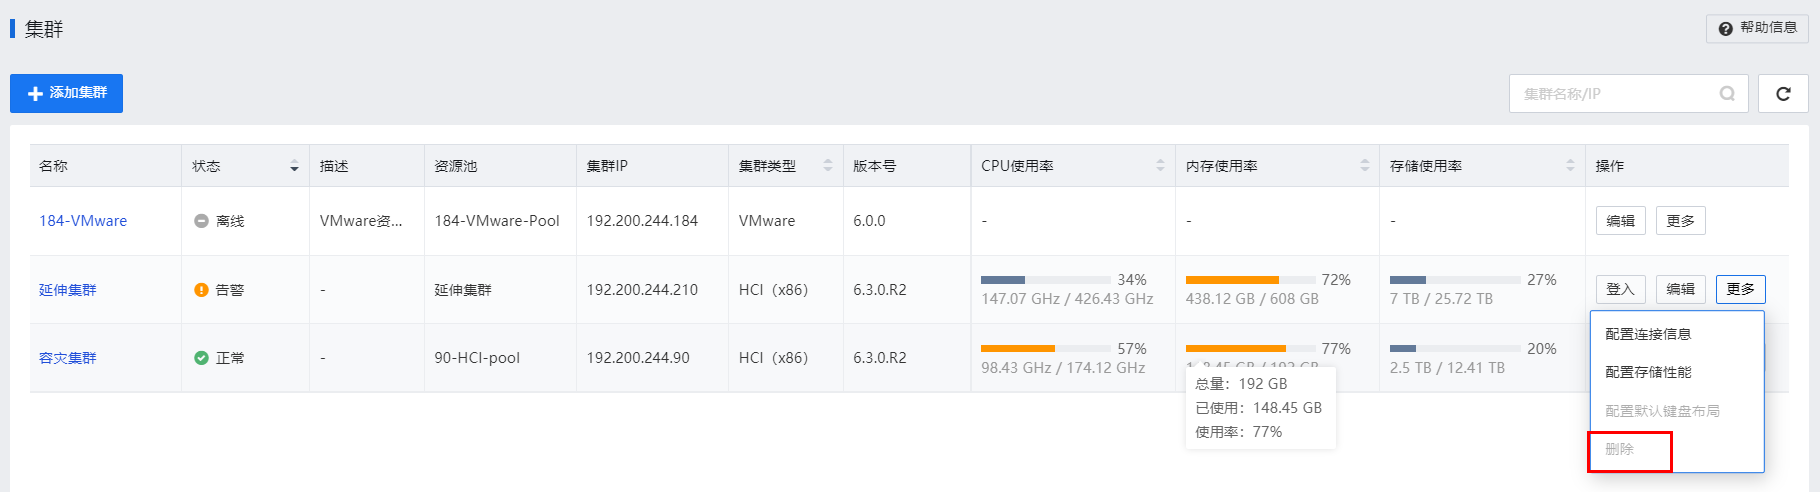Sort by 存储使用率 column
Viewport: 1820px width, 492px height.
1569,166
